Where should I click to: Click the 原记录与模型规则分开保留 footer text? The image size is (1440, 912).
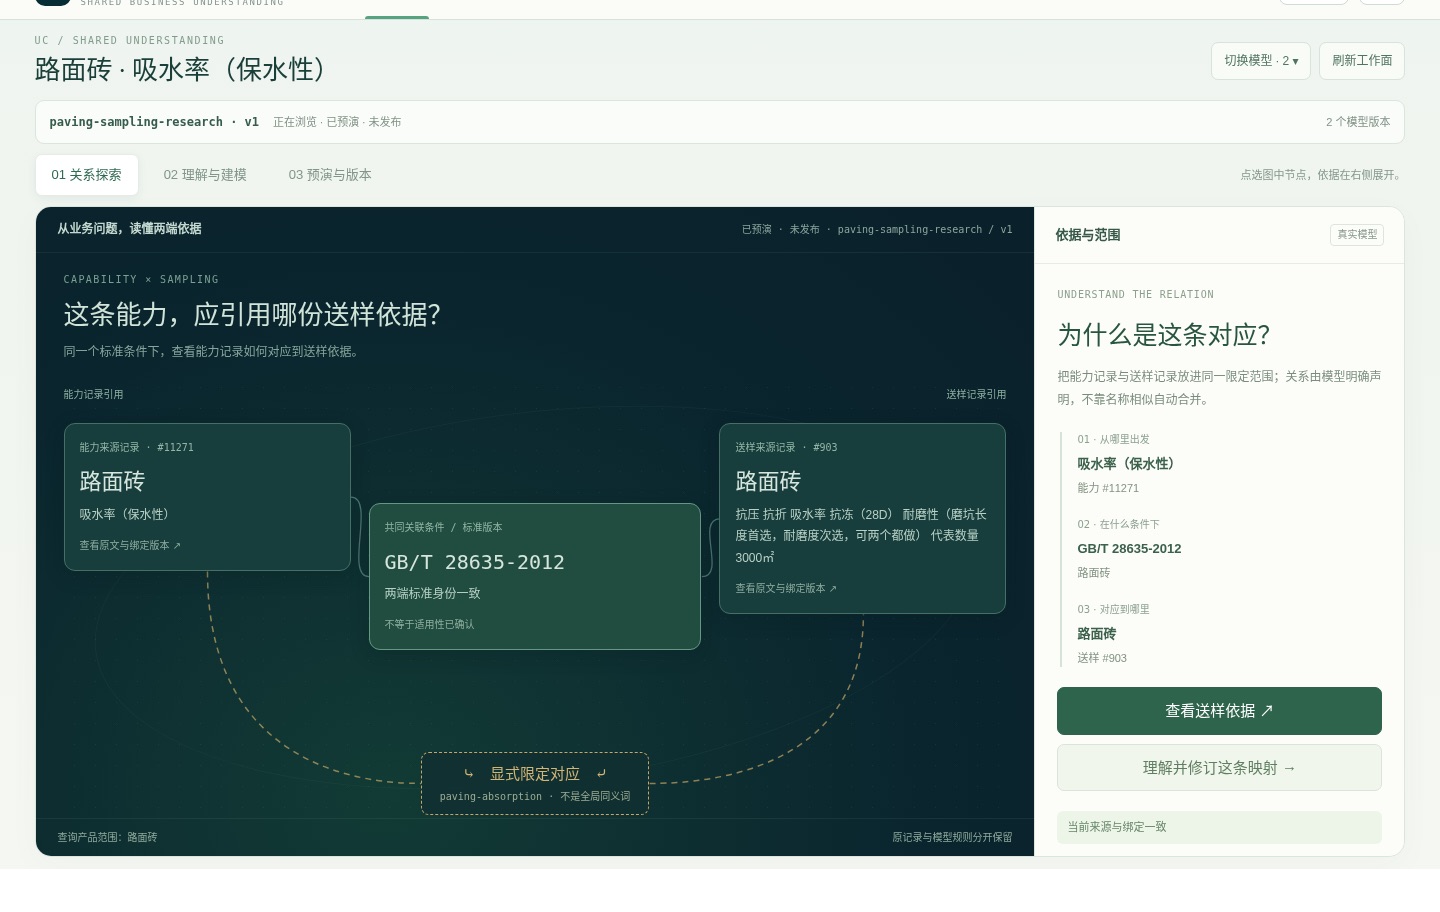coord(952,837)
